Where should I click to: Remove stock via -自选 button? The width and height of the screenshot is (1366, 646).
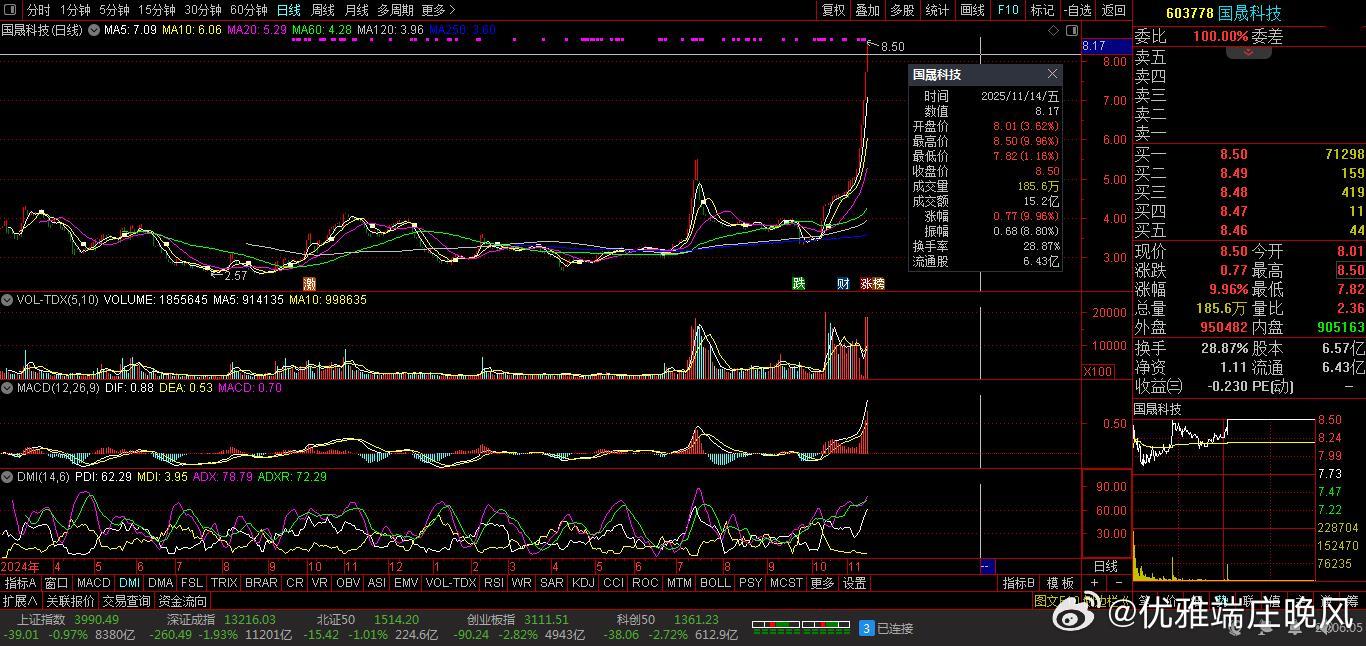(1077, 10)
